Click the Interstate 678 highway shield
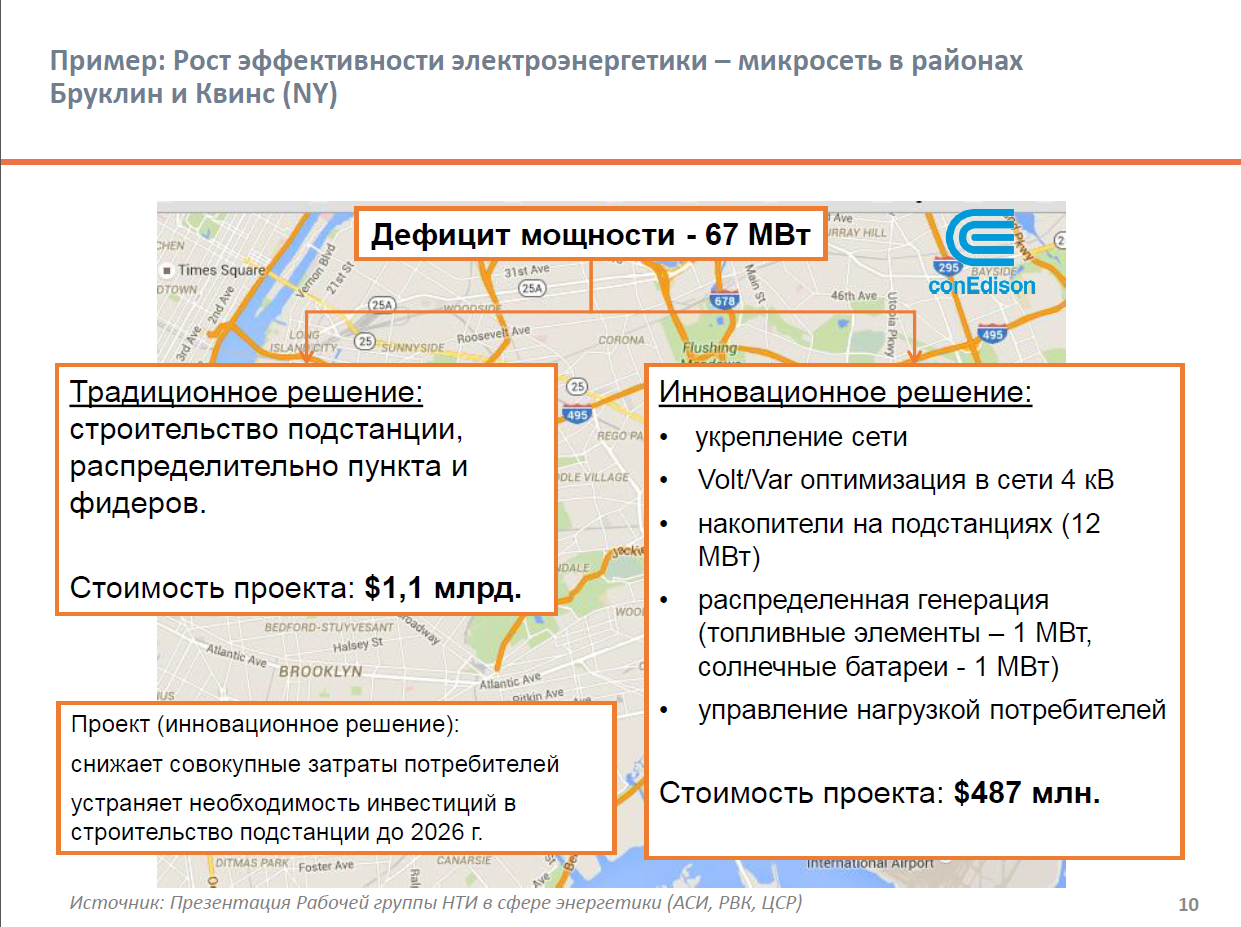This screenshot has height=927, width=1241. coord(724,298)
